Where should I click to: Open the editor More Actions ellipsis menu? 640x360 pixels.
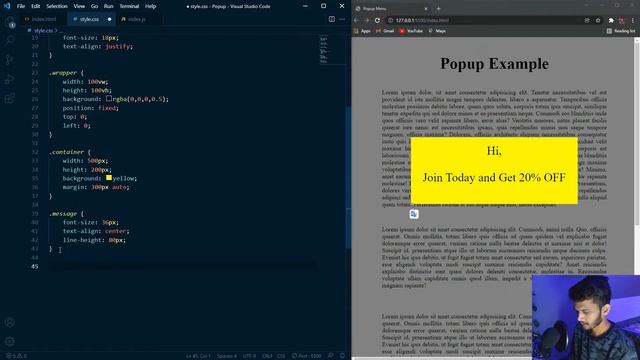342,19
